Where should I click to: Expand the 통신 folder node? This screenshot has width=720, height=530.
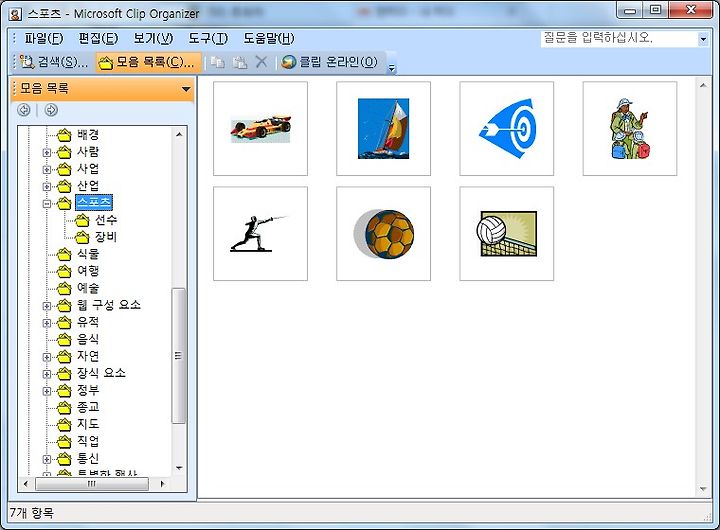point(46,459)
